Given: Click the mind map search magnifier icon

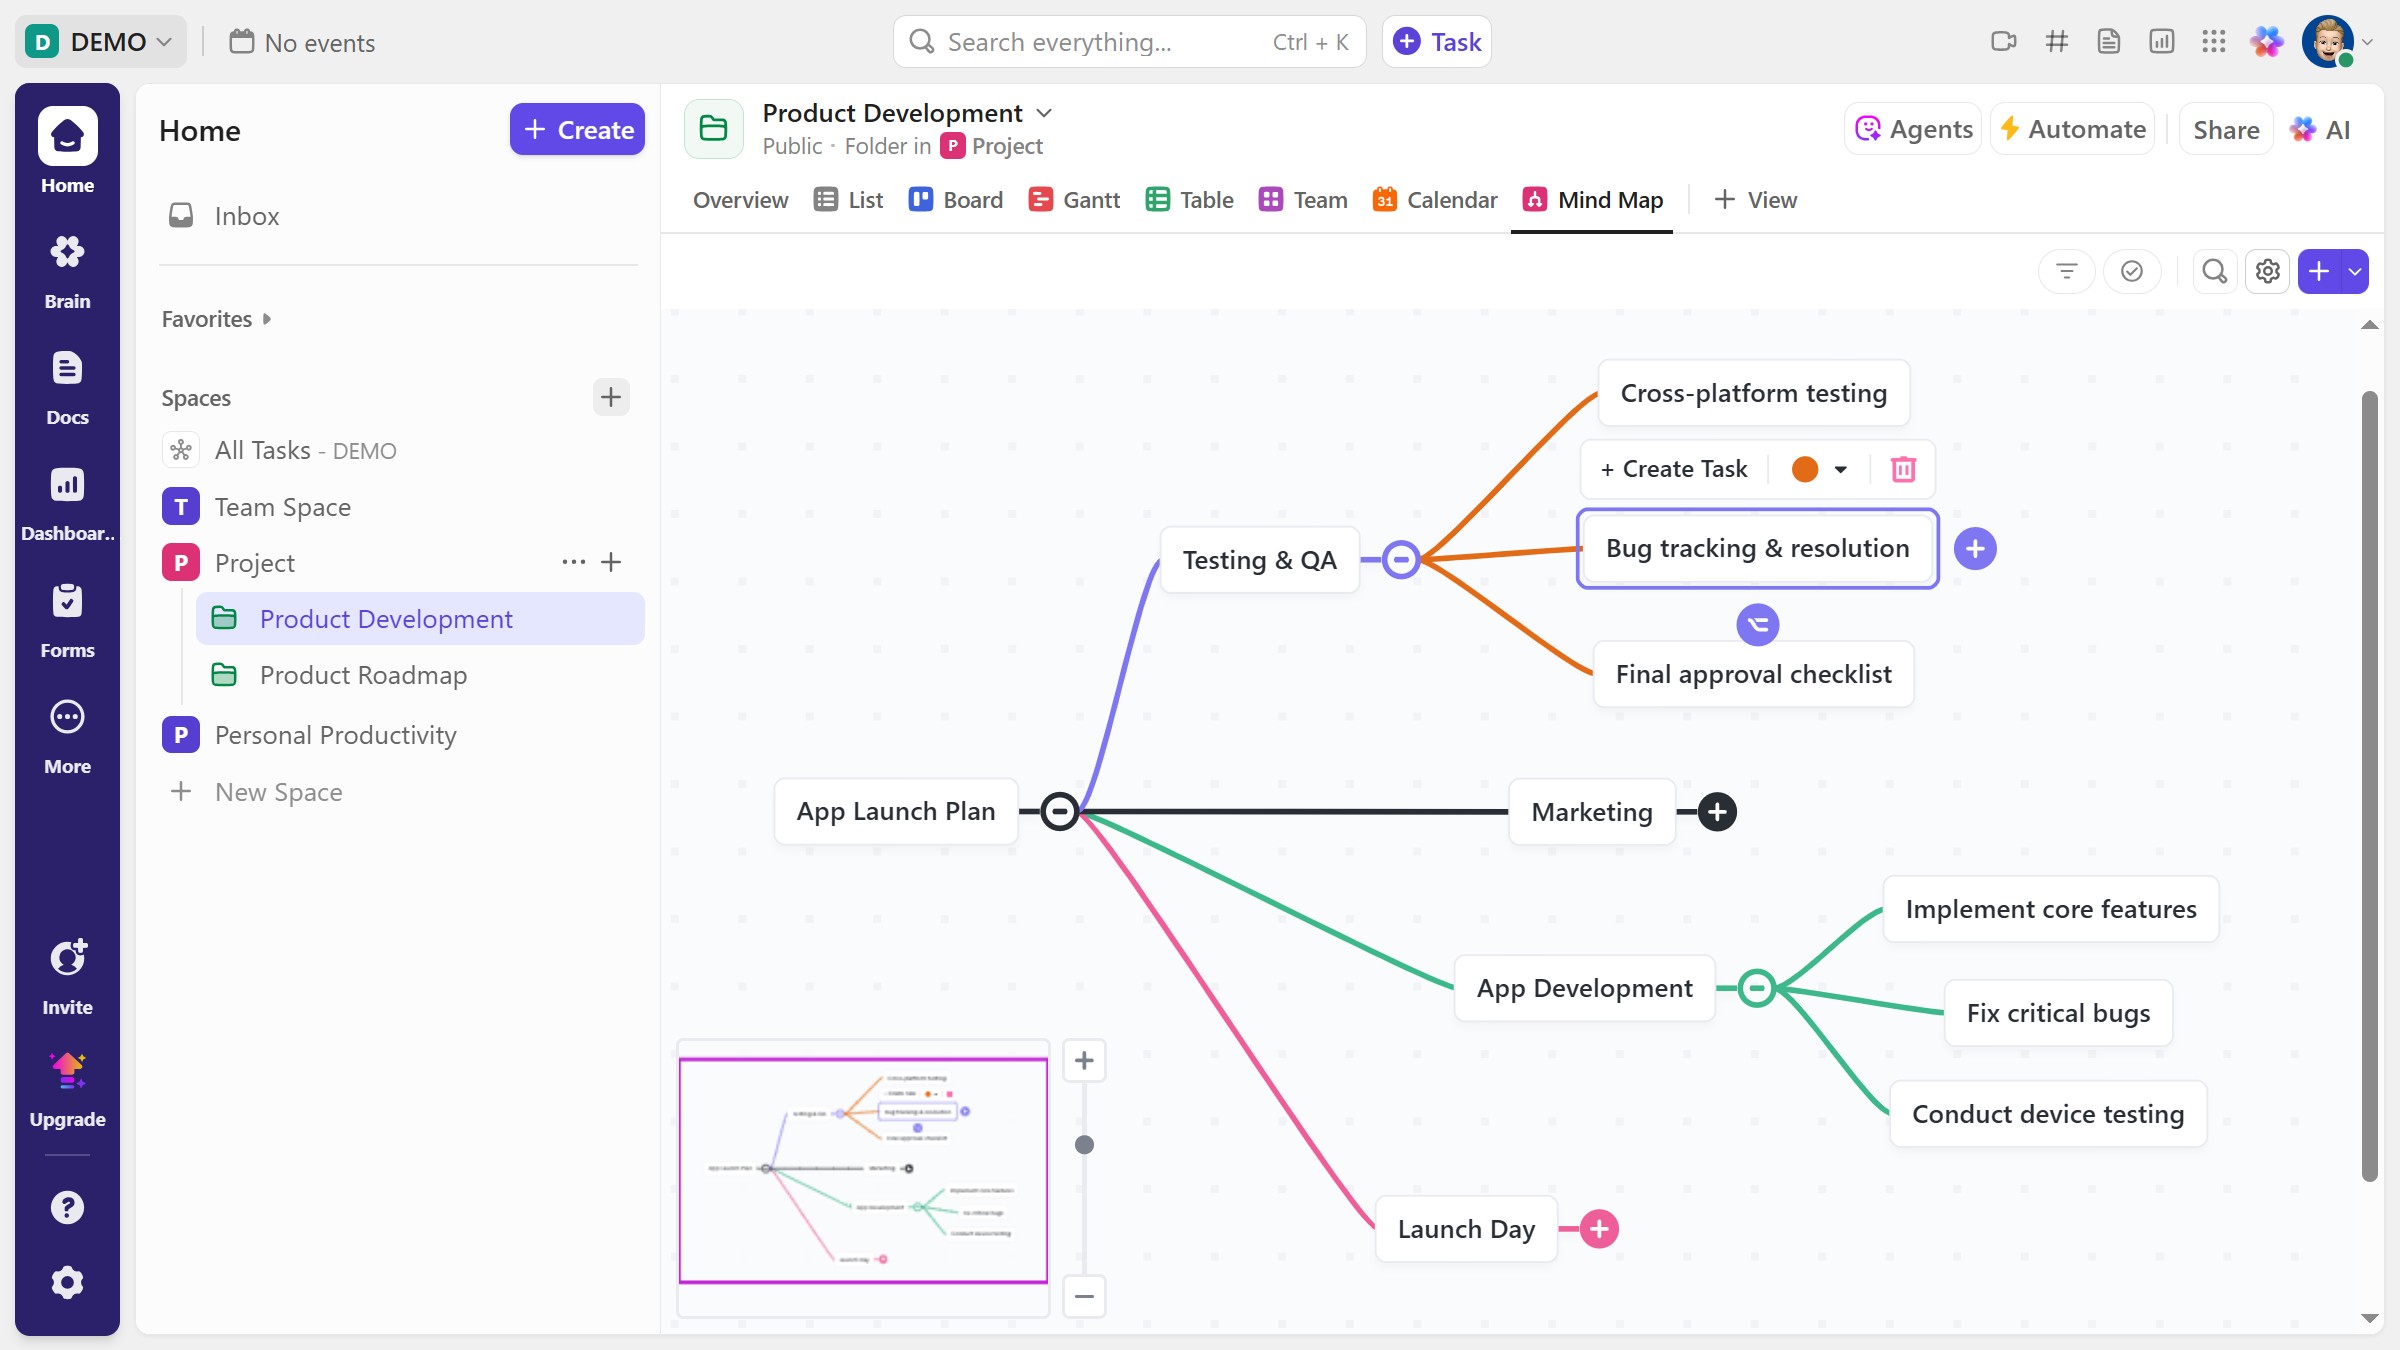Looking at the screenshot, I should 2214,271.
